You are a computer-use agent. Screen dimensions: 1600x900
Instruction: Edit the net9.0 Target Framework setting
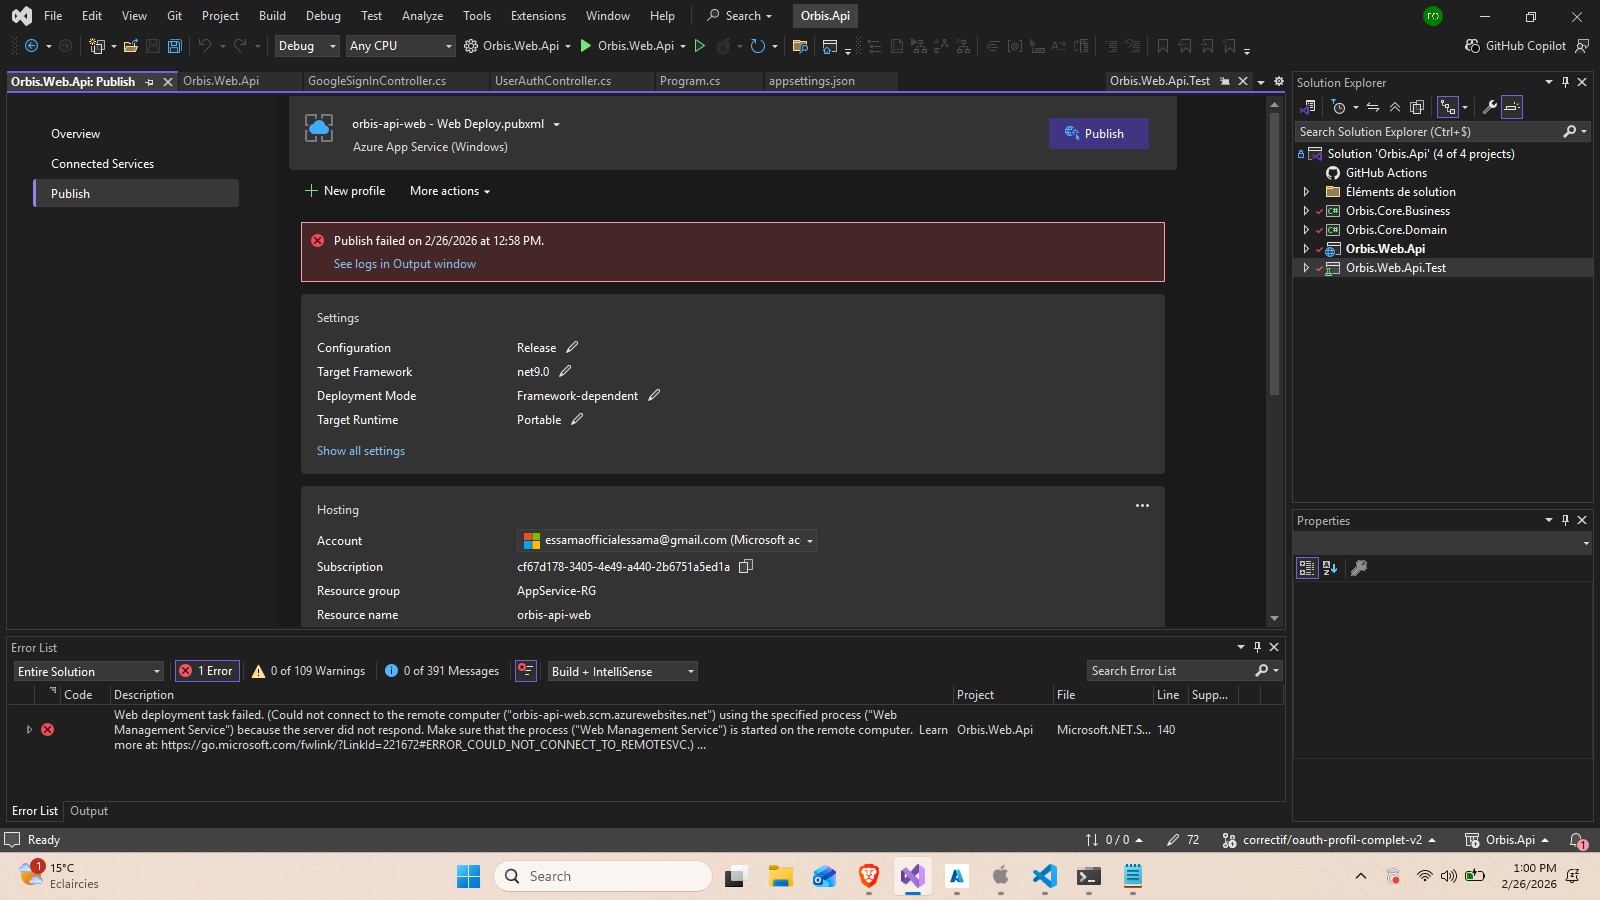565,371
